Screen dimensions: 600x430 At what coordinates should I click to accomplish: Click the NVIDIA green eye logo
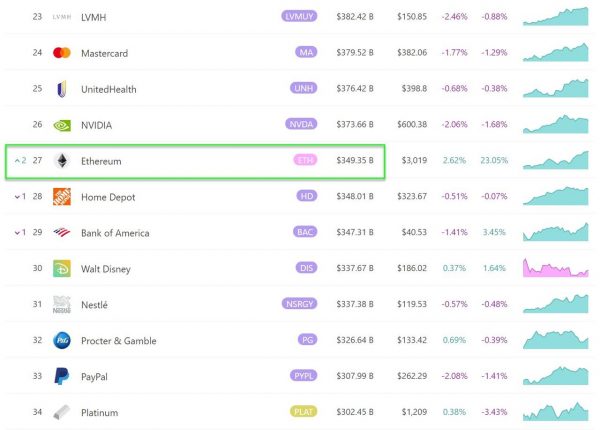point(62,125)
